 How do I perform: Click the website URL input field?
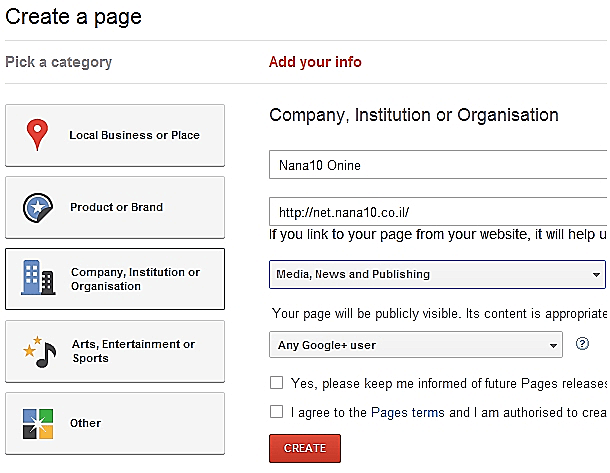click(437, 212)
